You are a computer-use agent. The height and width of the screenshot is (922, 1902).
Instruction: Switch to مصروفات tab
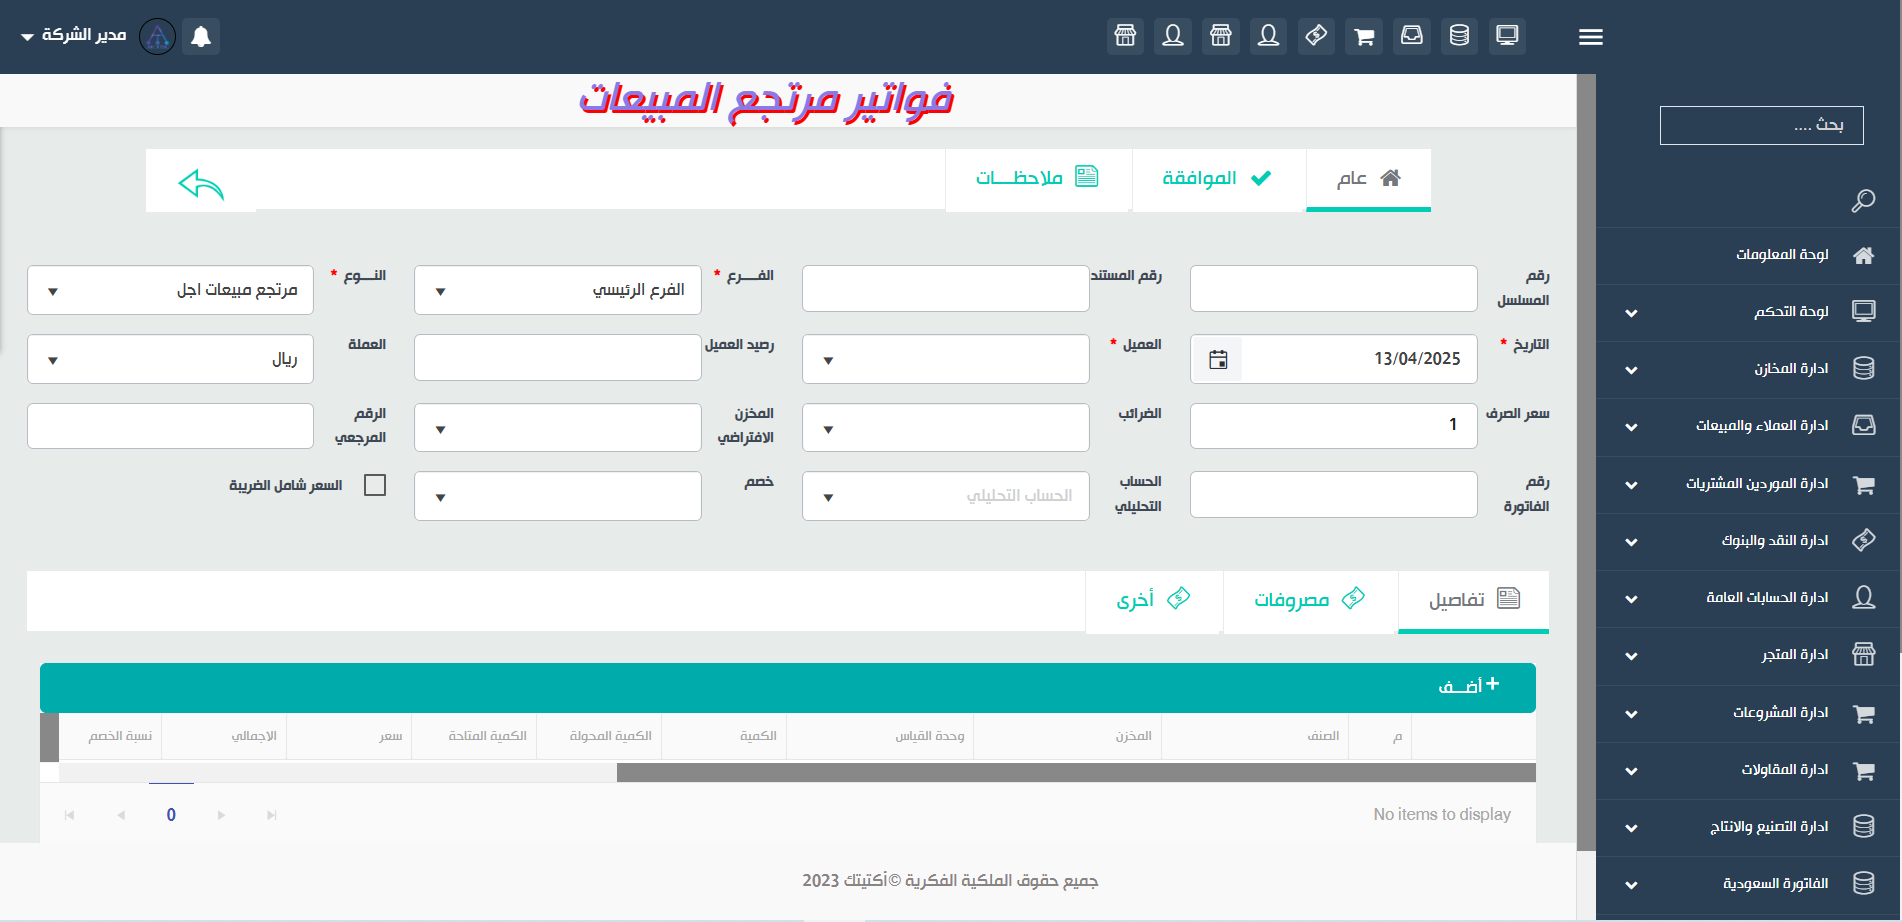(x=1310, y=600)
